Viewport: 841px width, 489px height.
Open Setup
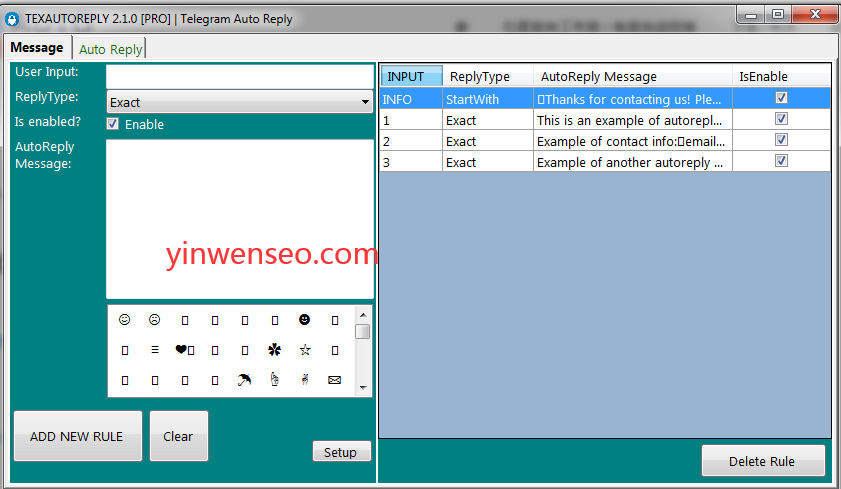click(341, 452)
